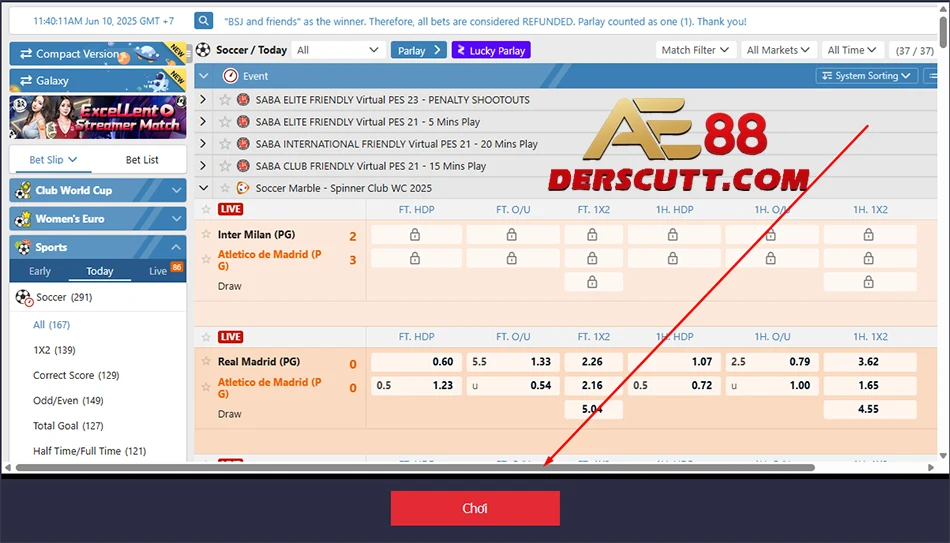
Task: Favorite the PES 21 15 Mins Play league
Action: click(x=225, y=165)
